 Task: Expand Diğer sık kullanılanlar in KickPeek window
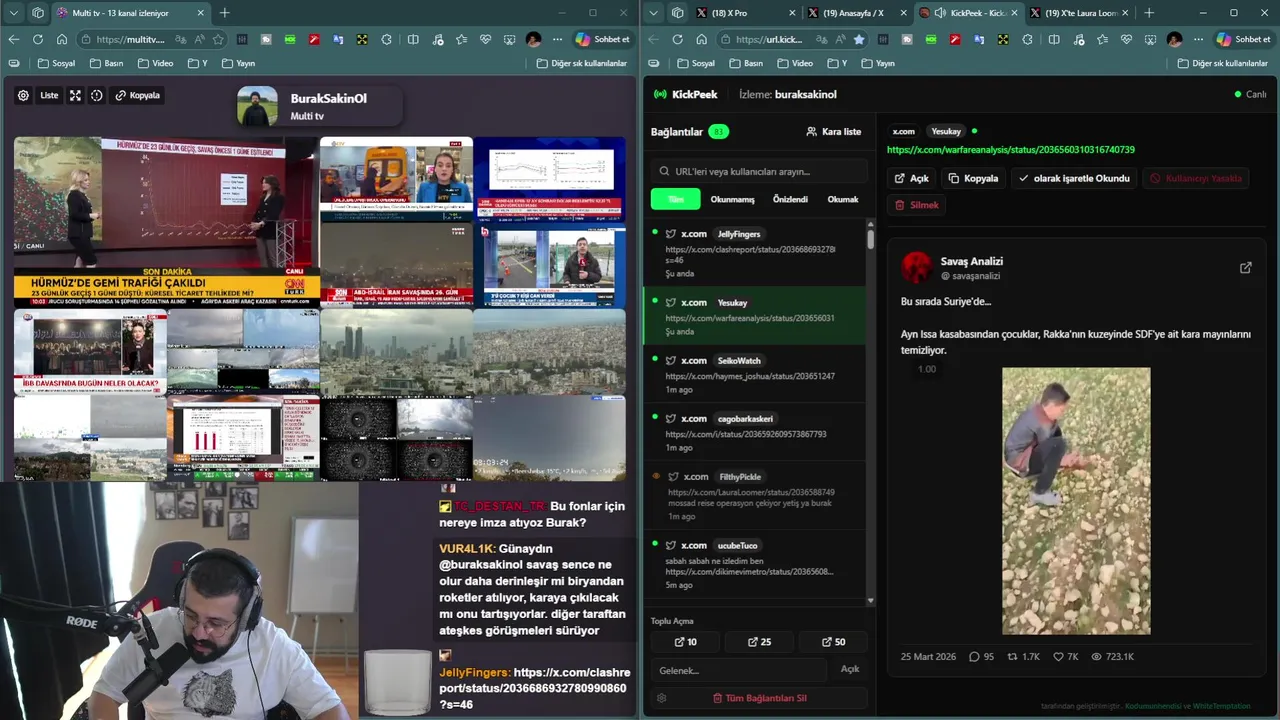coord(1221,63)
